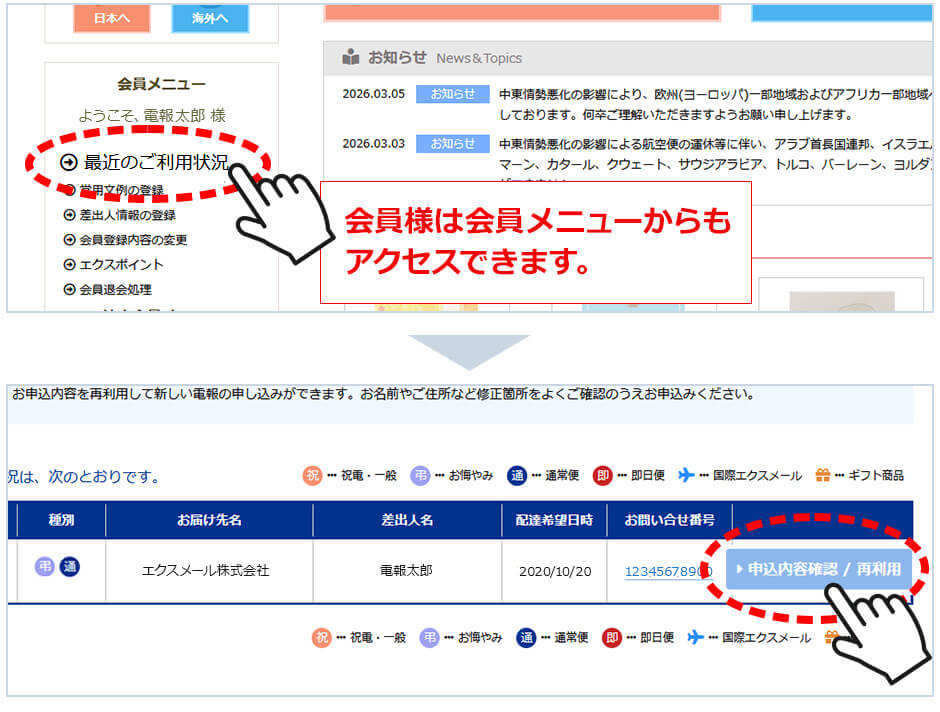940x712 pixels.
Task: Click the airplane icon in the legend above the table
Action: [x=686, y=475]
